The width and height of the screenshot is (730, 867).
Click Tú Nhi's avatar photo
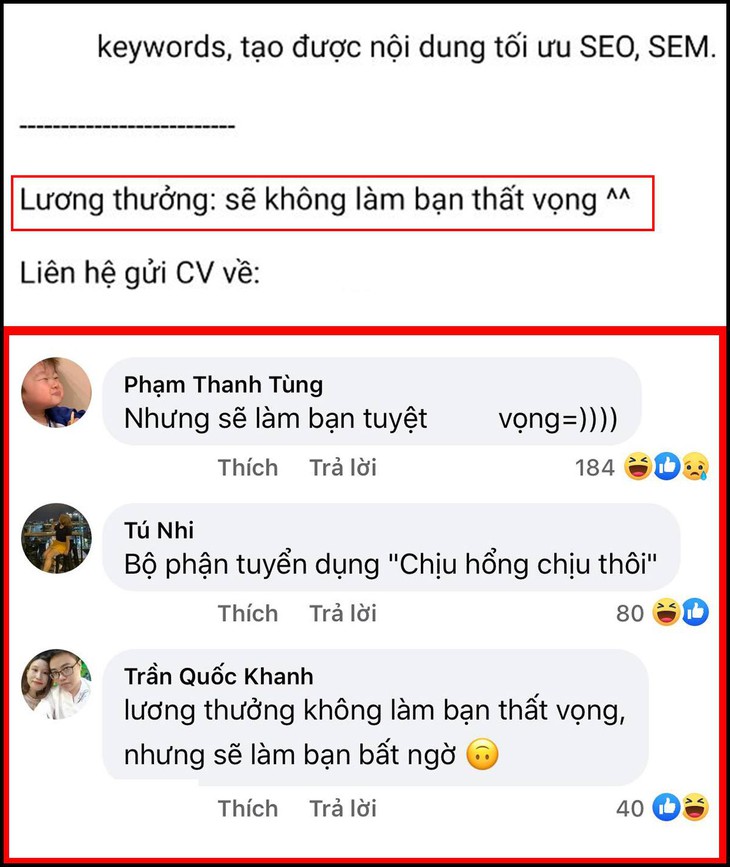[x=56, y=538]
